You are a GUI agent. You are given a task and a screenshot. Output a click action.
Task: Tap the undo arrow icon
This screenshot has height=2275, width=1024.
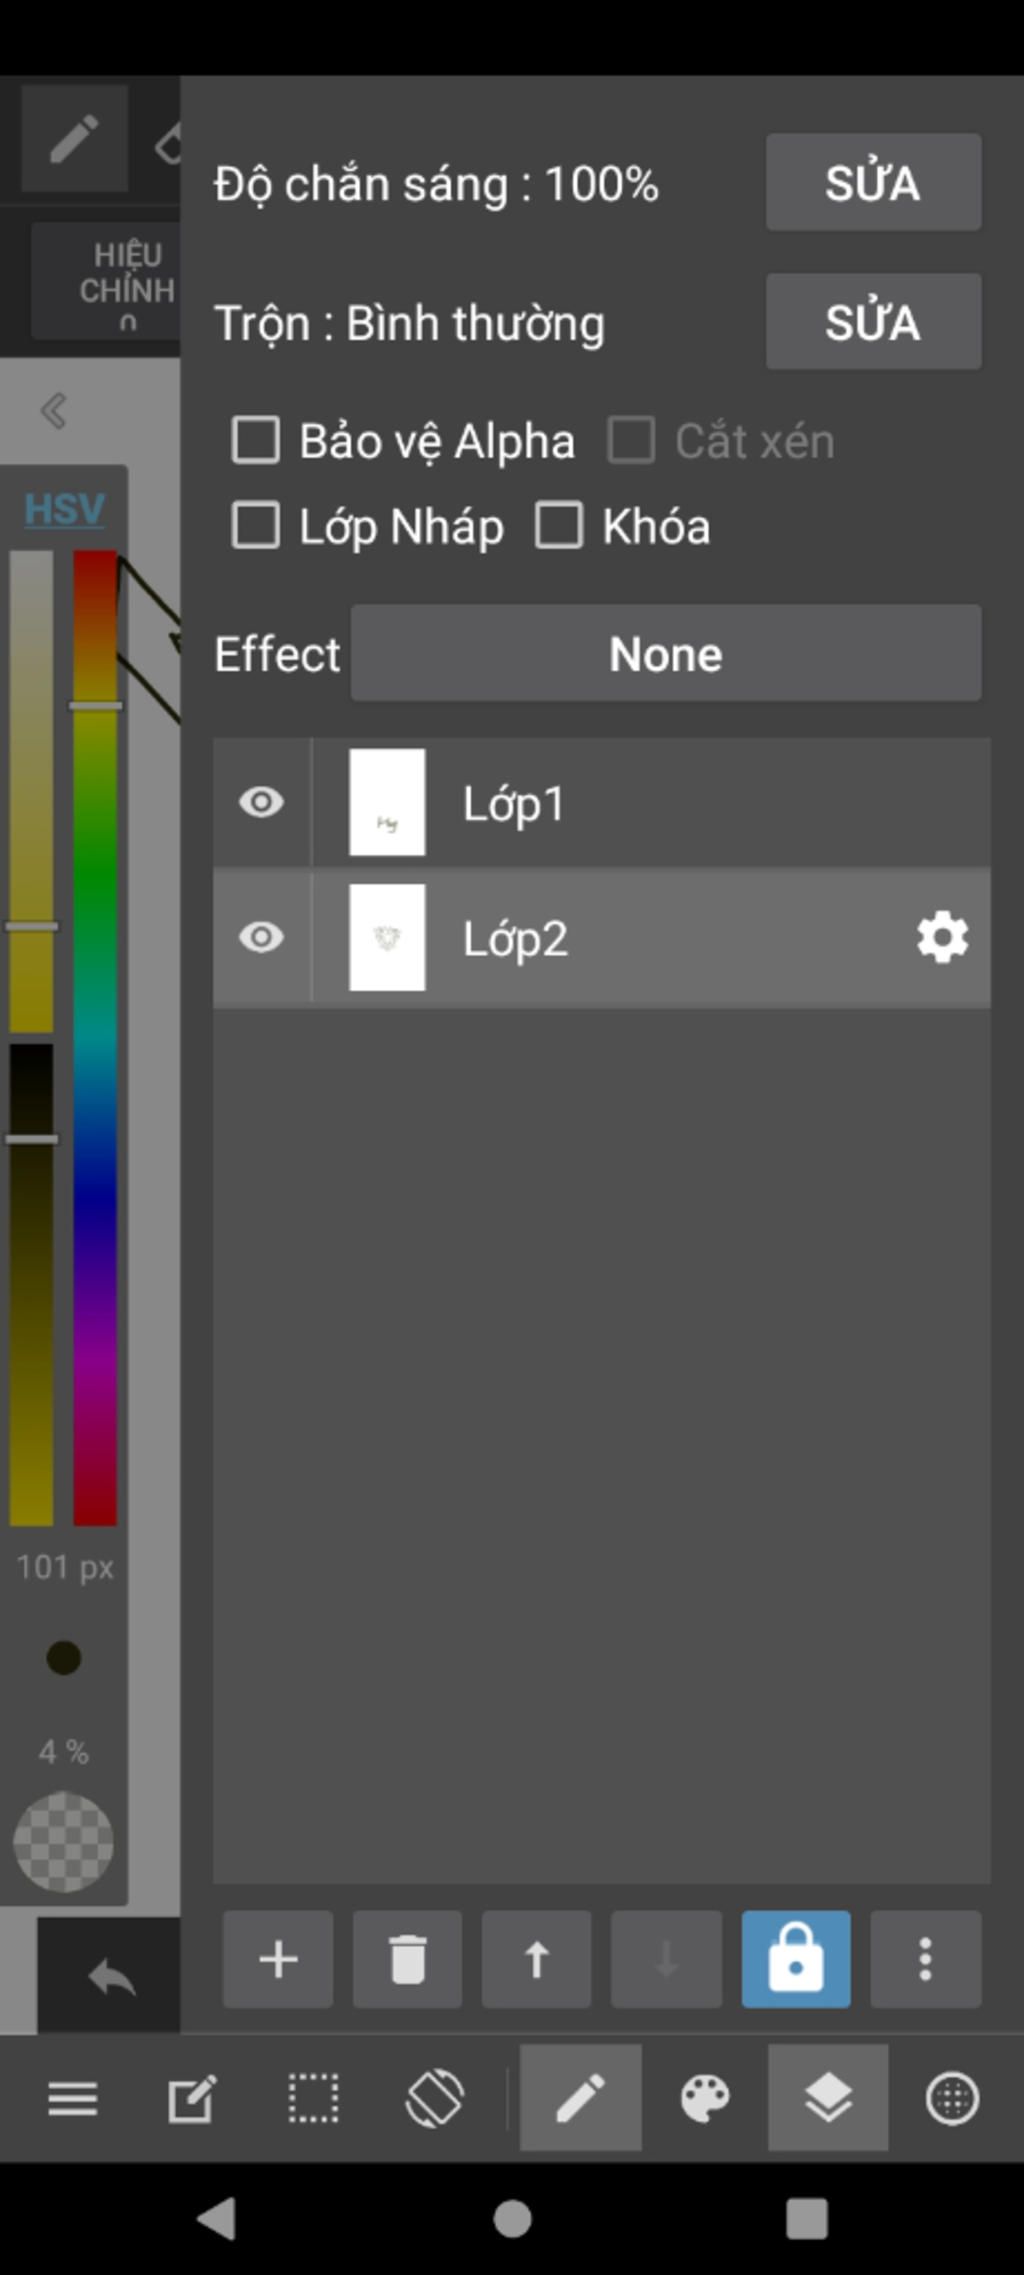tap(111, 1977)
